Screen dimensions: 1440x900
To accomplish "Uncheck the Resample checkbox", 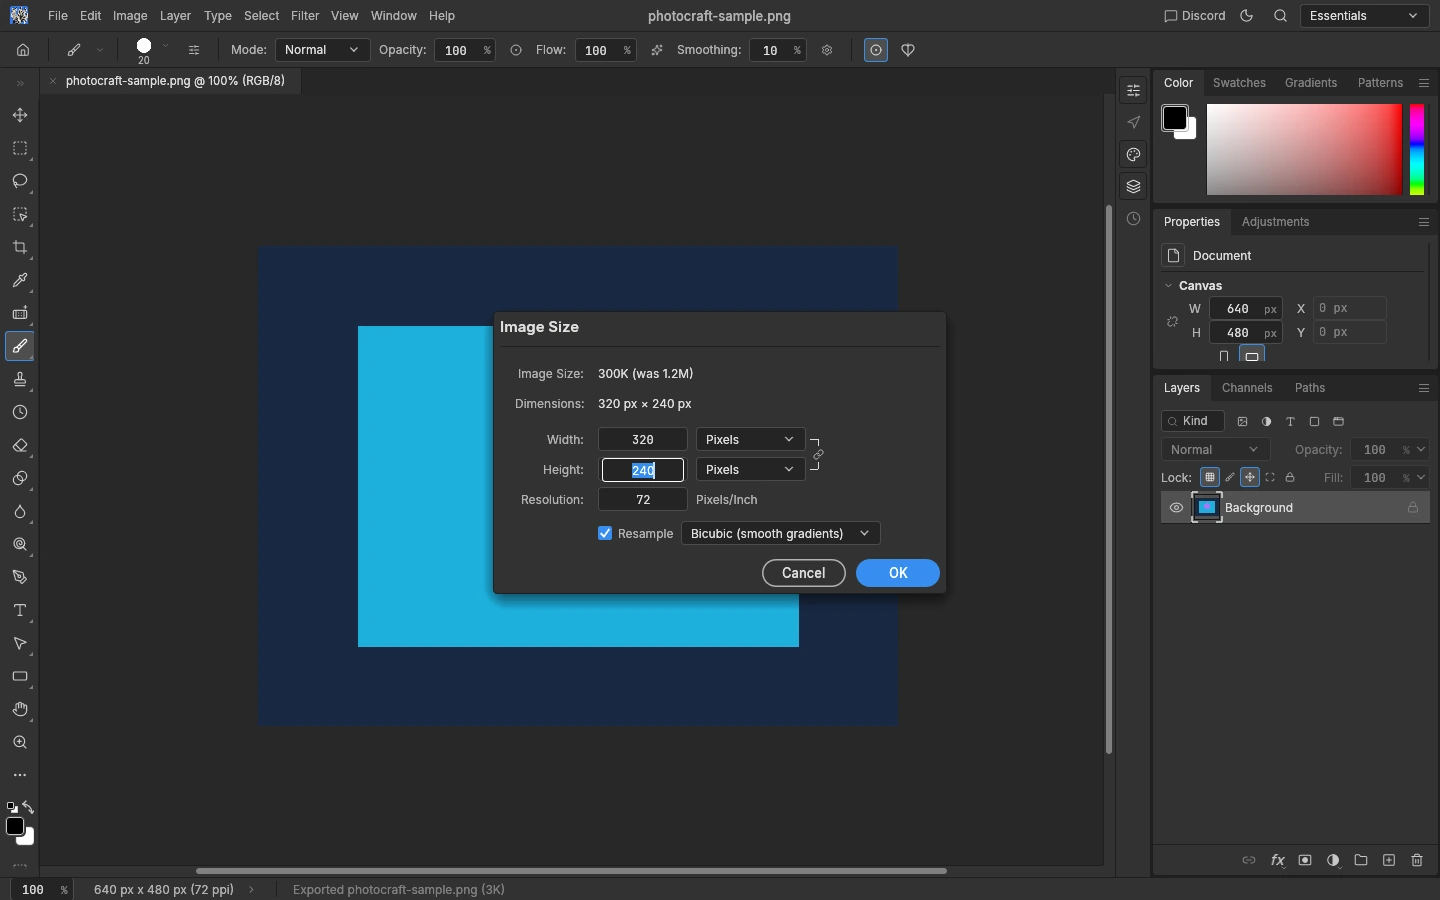I will [605, 533].
